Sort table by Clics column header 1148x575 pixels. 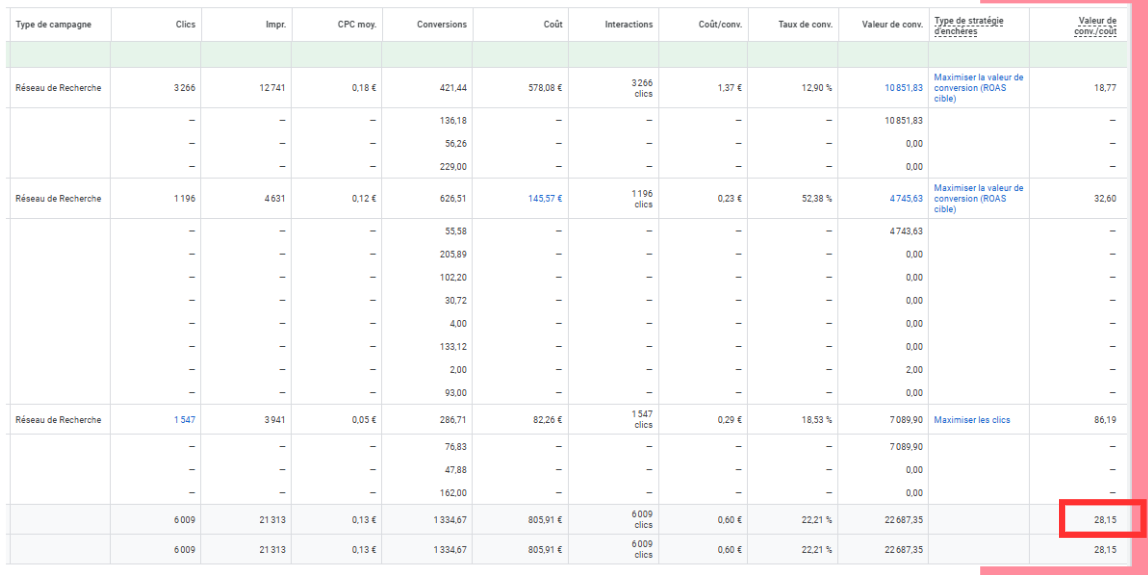pos(184,24)
